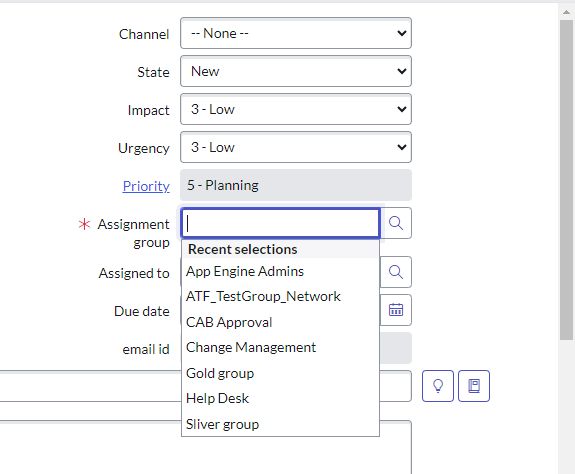Click the vertical scrollbar thumb
The height and width of the screenshot is (474, 575).
(x=566, y=180)
